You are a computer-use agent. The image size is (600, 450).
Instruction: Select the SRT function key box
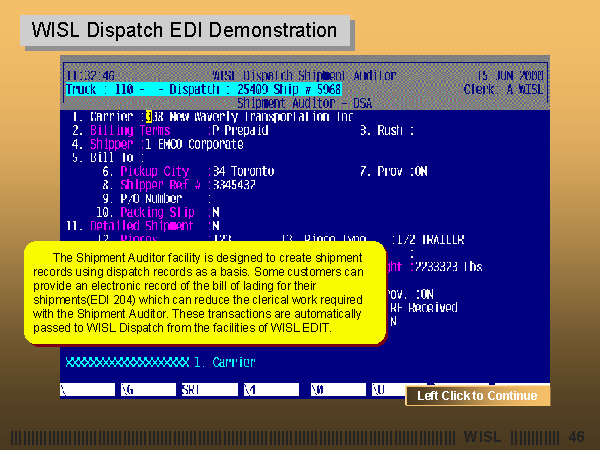pyautogui.click(x=210, y=390)
